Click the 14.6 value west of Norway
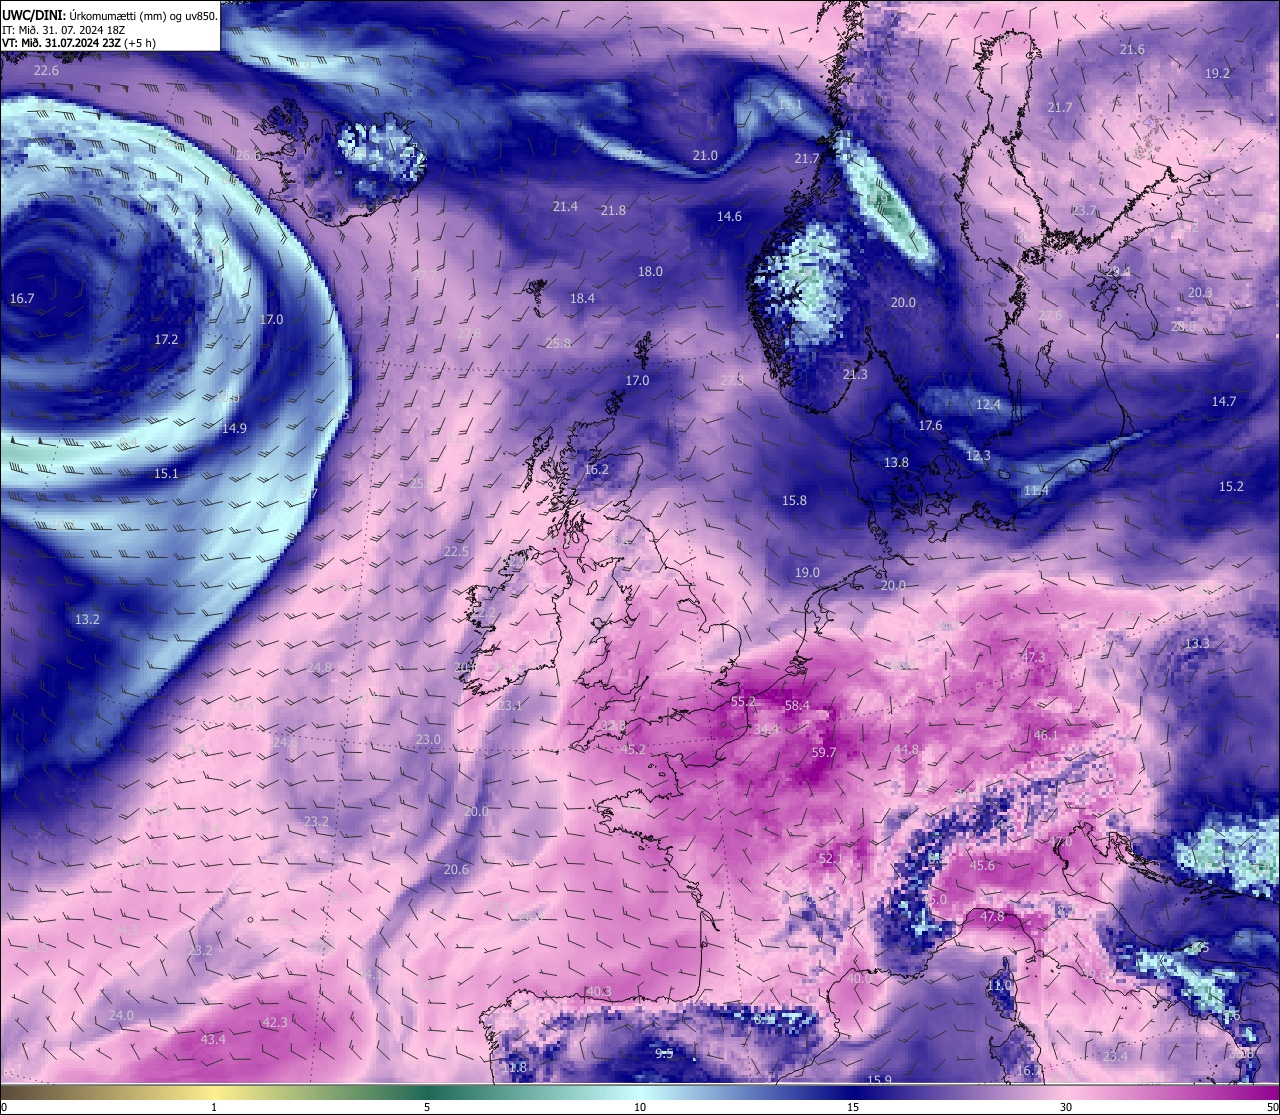1280x1115 pixels. click(729, 217)
